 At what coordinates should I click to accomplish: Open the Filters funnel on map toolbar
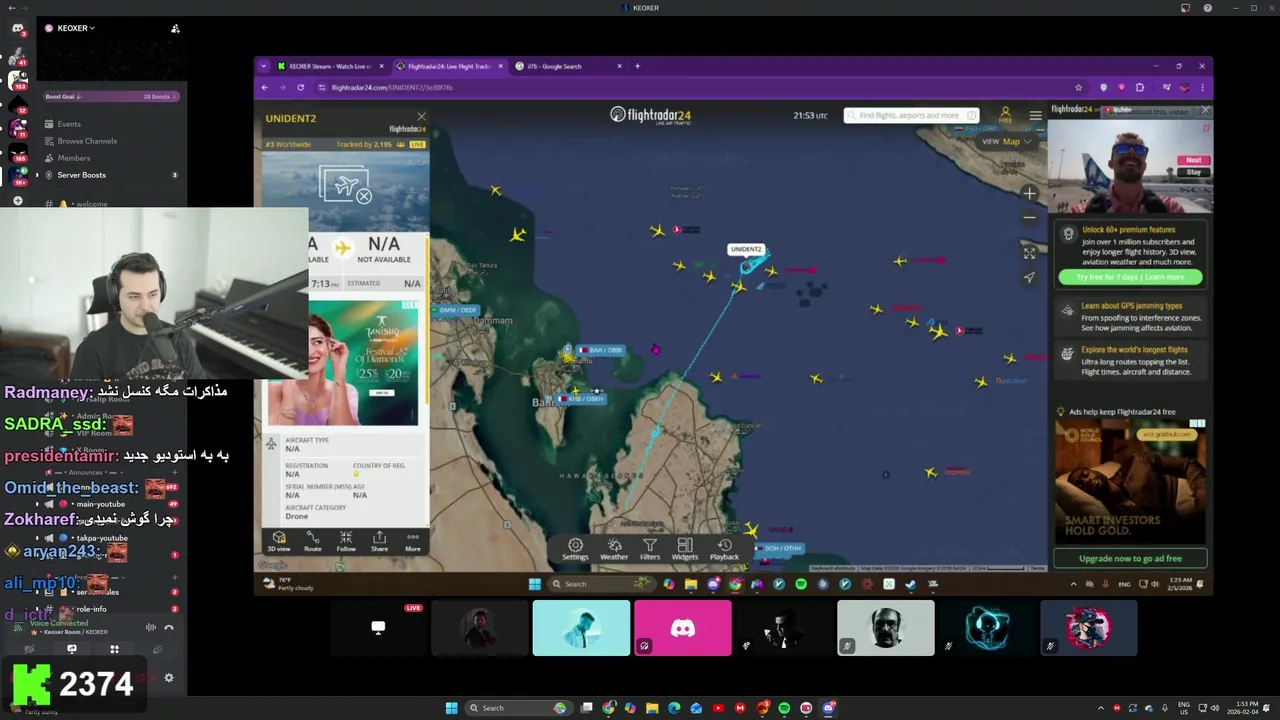650,550
